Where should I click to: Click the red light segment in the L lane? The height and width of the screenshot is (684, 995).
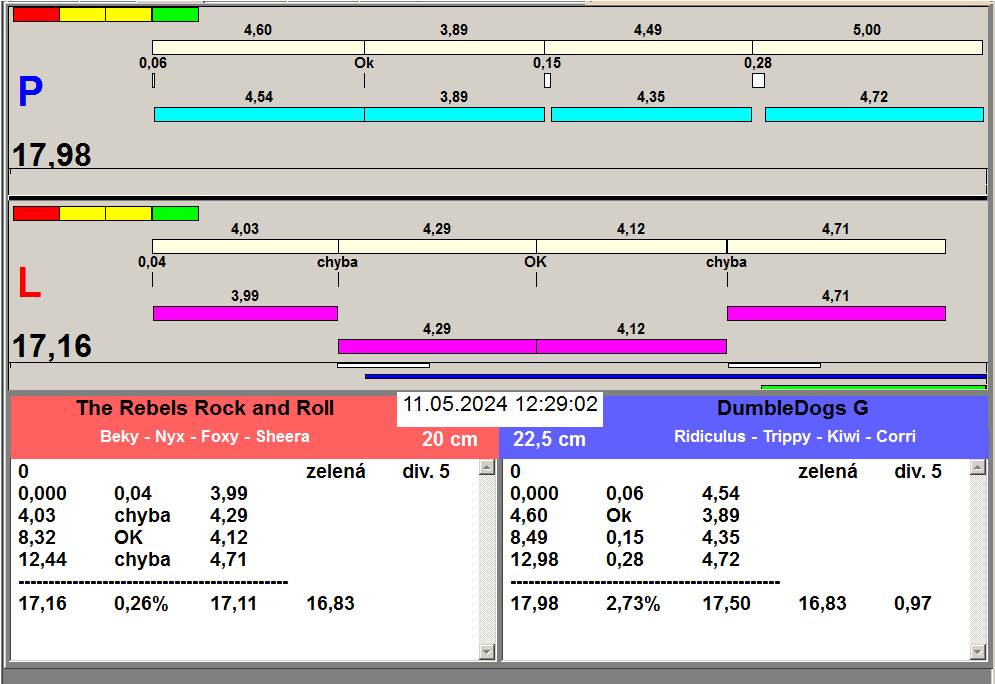tap(36, 213)
